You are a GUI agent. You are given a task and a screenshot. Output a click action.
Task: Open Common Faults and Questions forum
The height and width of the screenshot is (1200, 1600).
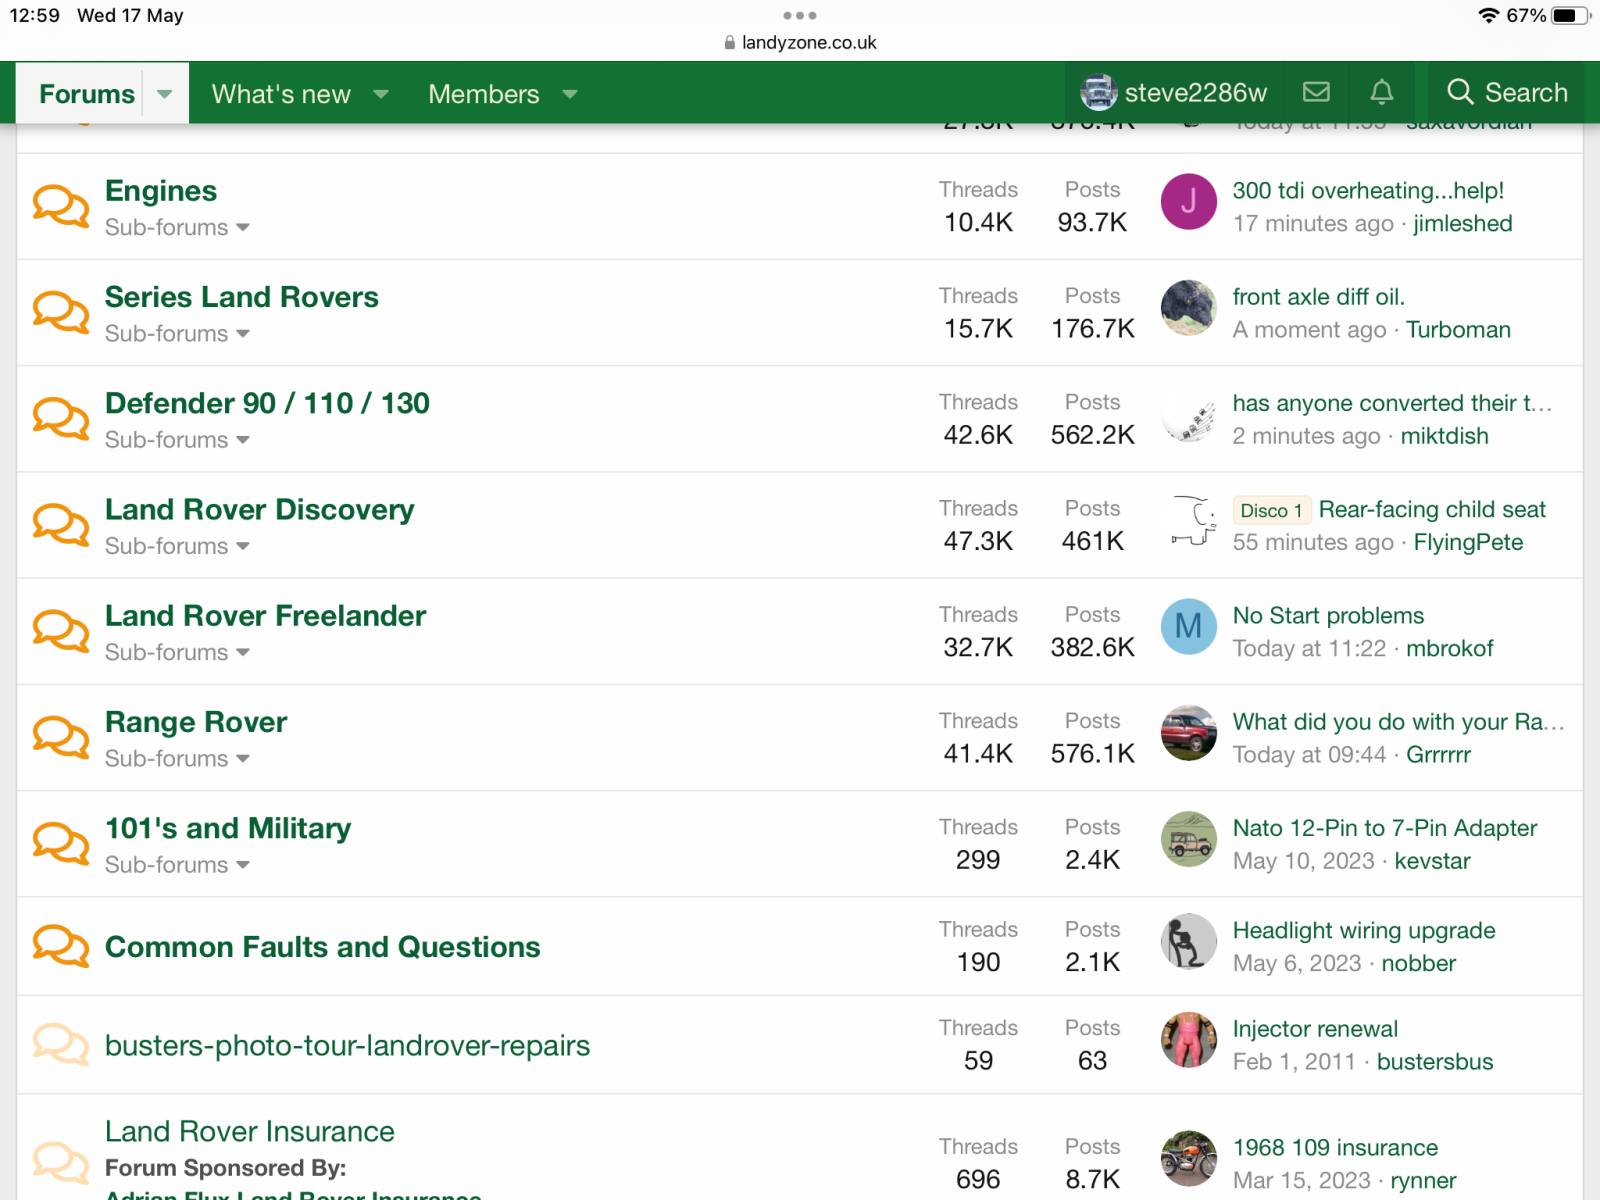[x=322, y=947]
